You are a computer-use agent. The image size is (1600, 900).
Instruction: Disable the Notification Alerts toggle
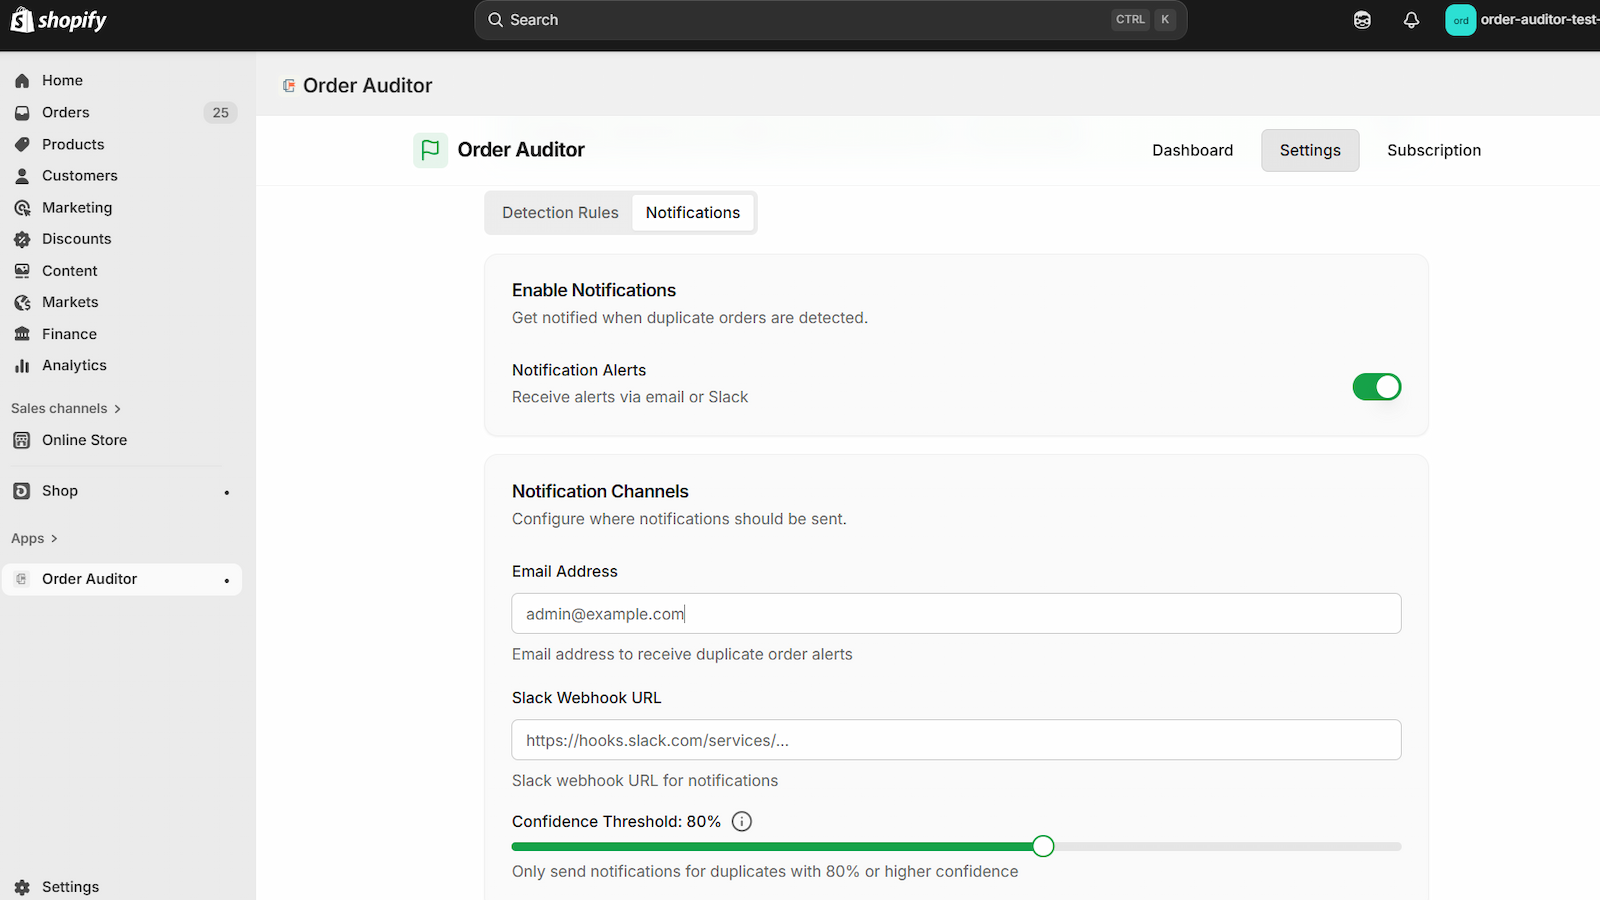1376,387
